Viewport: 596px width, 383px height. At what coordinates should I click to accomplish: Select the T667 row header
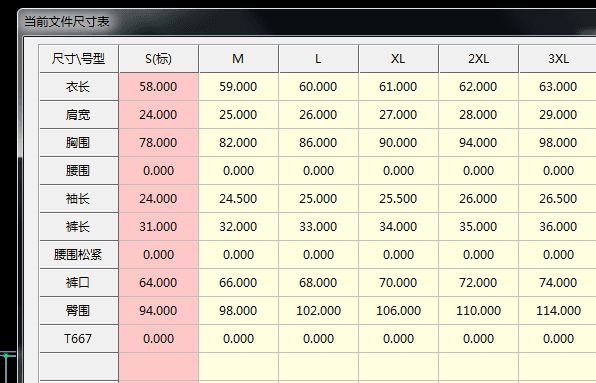click(x=79, y=339)
